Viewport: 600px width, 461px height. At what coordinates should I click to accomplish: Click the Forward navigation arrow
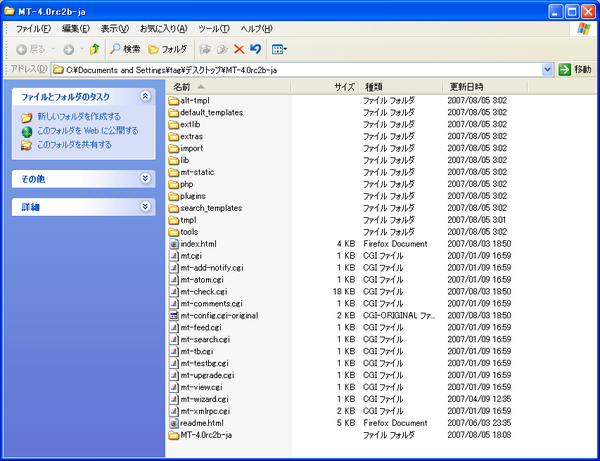click(x=68, y=49)
